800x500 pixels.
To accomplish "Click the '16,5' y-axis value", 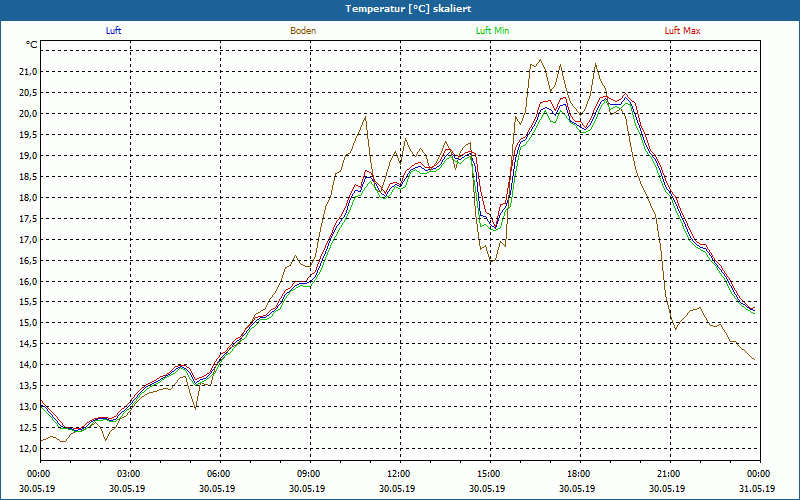I will coord(28,260).
